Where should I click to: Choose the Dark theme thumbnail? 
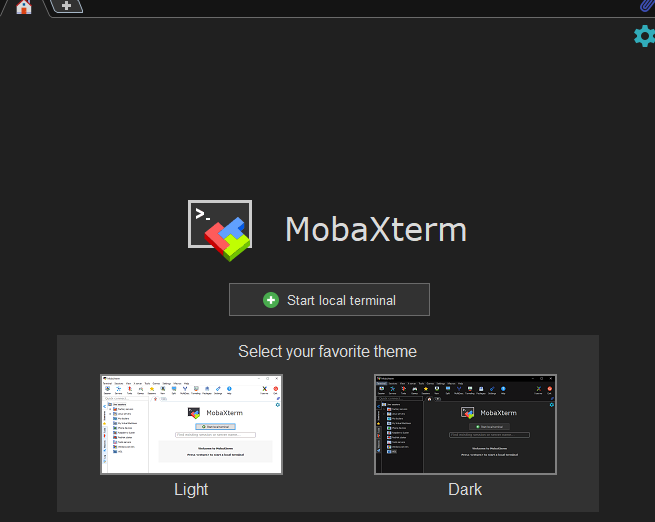click(465, 424)
